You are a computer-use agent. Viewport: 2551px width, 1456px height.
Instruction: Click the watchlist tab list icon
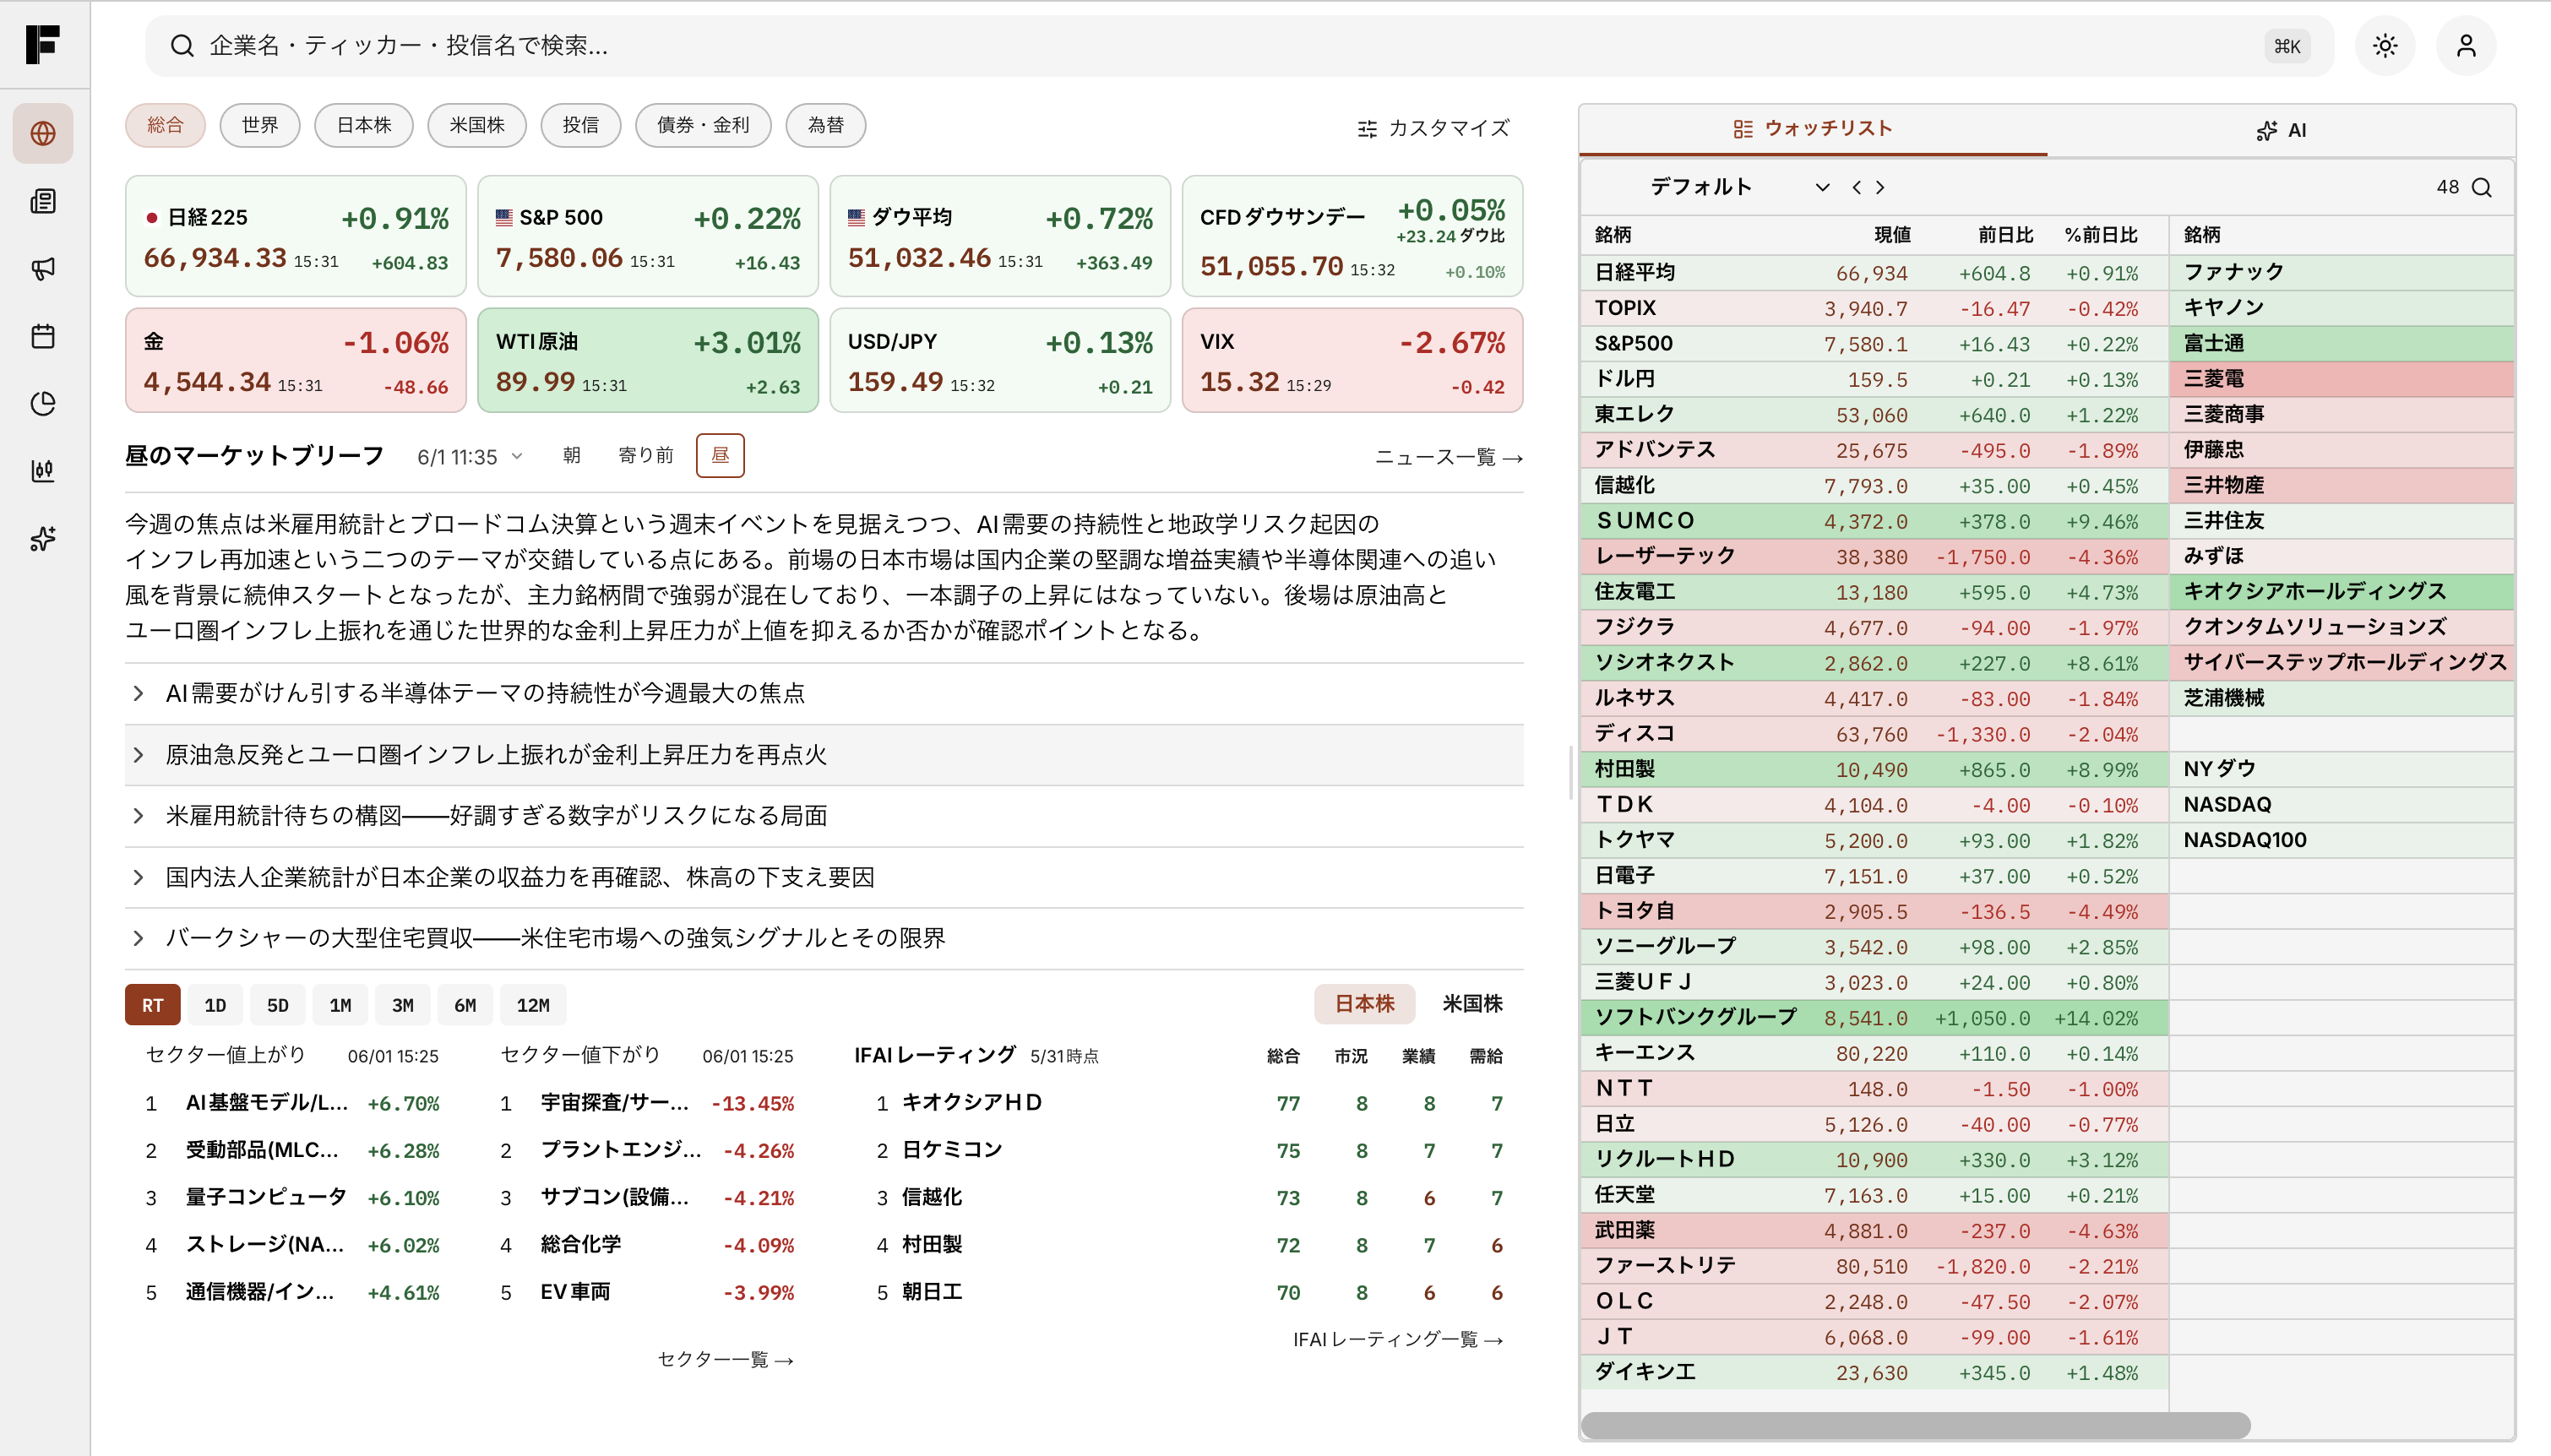[x=1743, y=129]
